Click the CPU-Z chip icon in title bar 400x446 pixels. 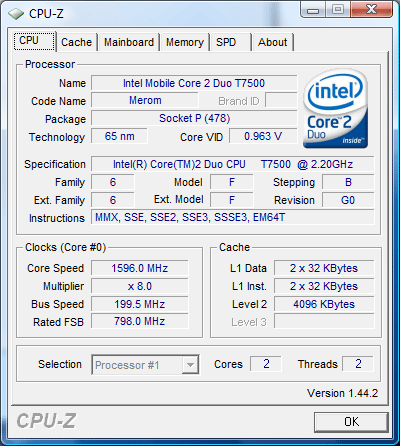coord(16,14)
